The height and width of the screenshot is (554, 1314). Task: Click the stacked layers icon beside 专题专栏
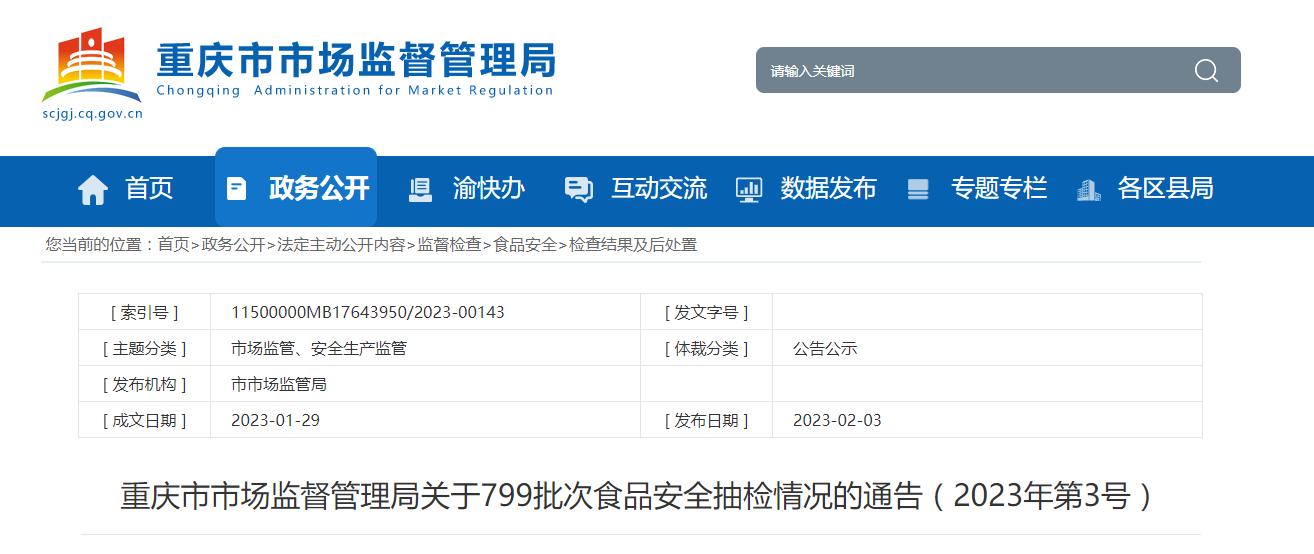pyautogui.click(x=917, y=189)
